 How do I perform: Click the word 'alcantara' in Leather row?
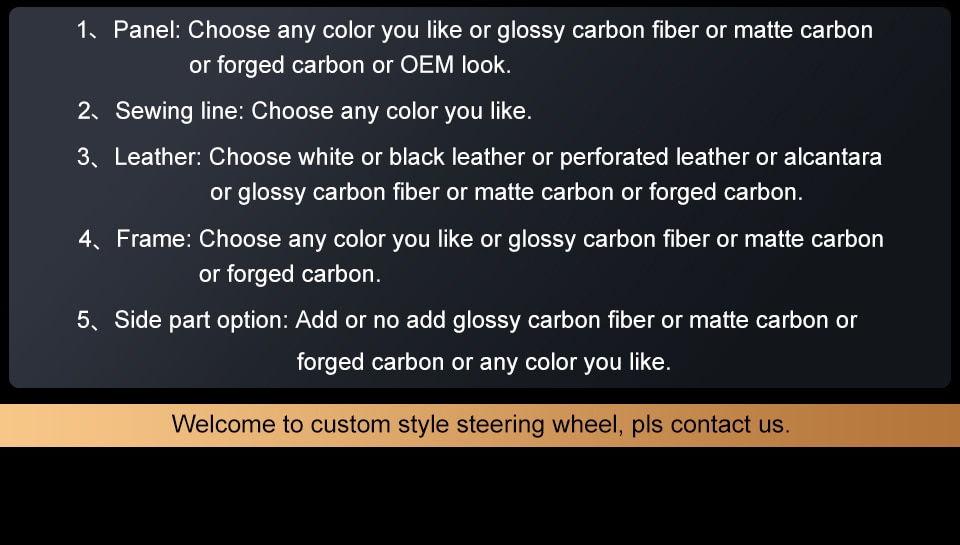click(833, 157)
